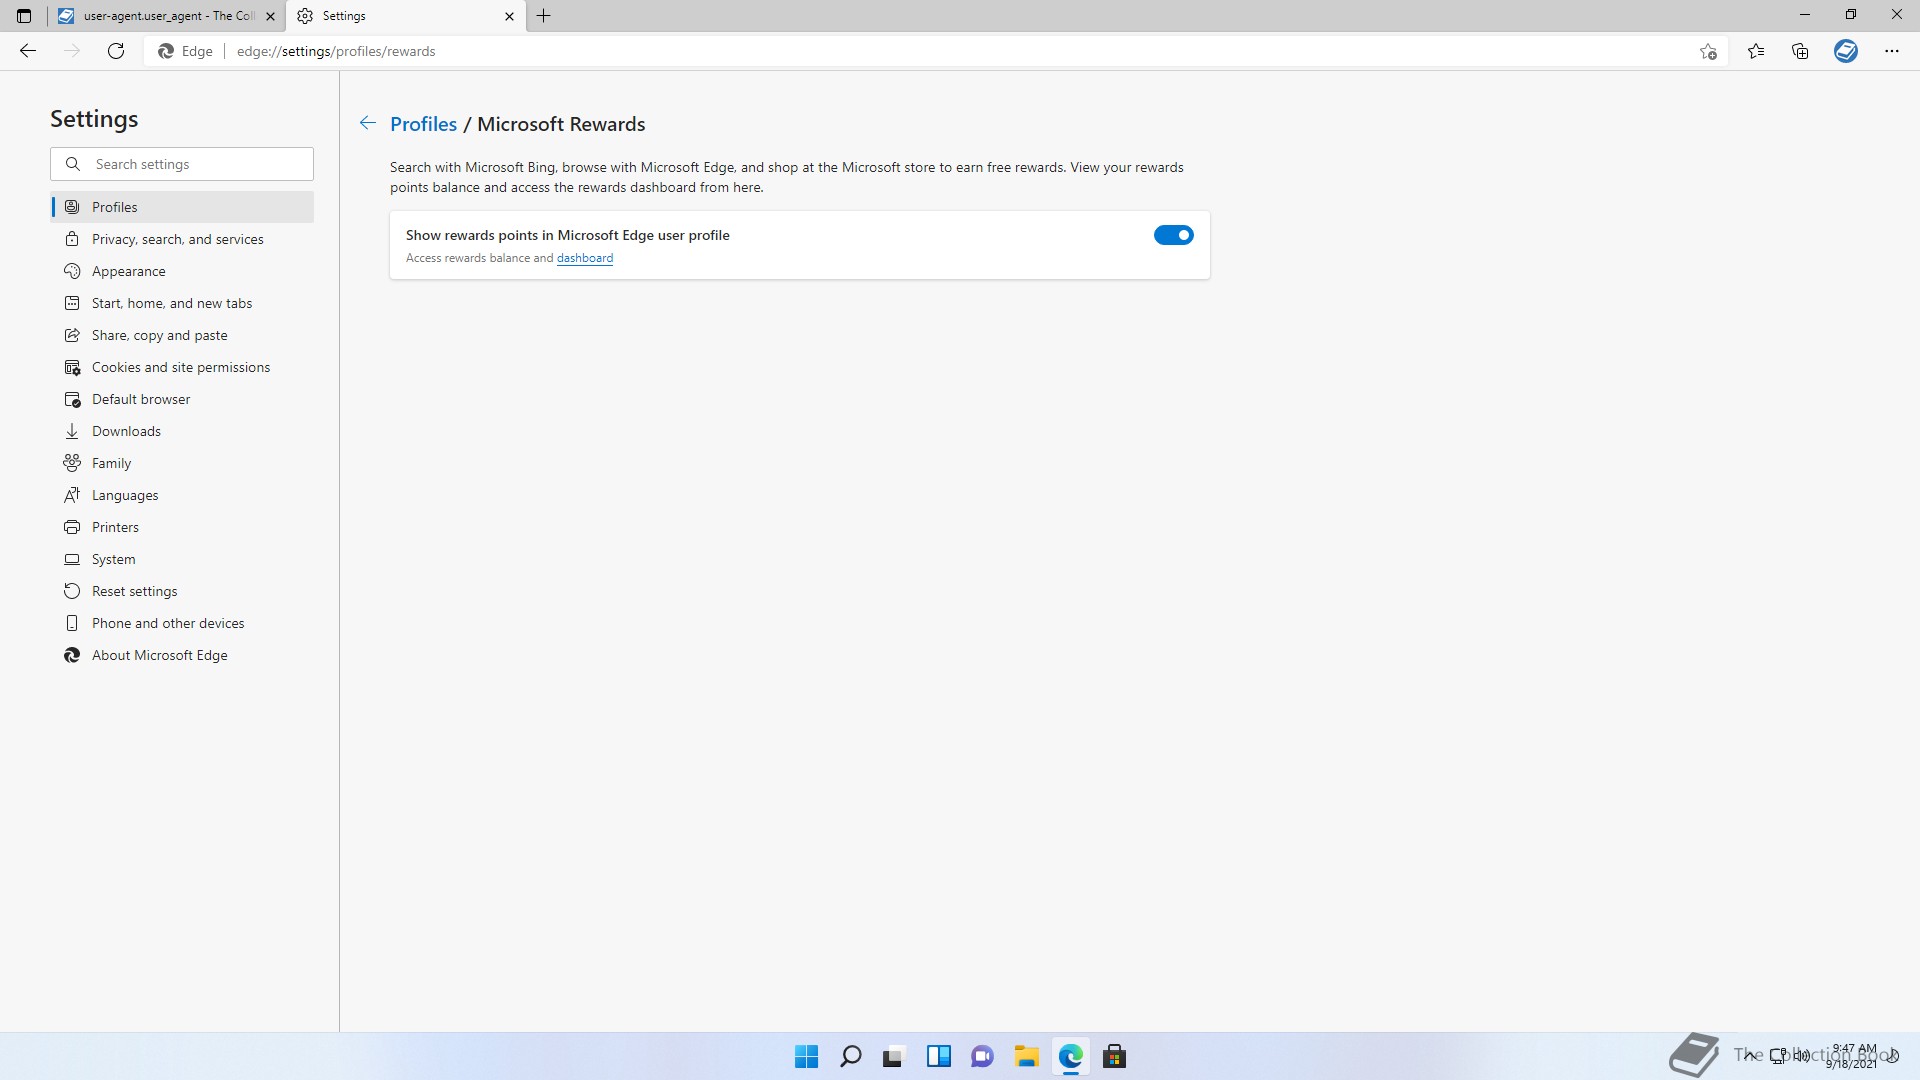Open the profile avatar icon
The width and height of the screenshot is (1920, 1080).
click(1846, 51)
